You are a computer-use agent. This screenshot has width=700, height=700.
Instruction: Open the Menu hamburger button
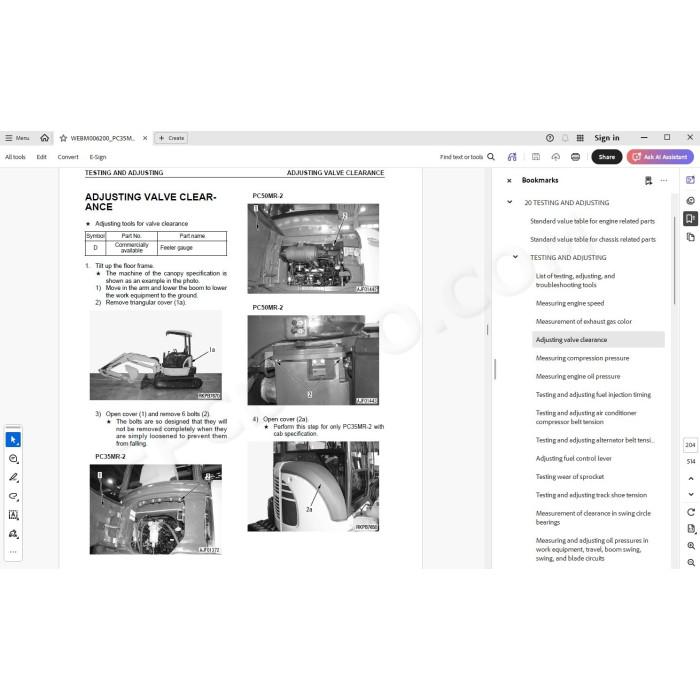tap(17, 138)
